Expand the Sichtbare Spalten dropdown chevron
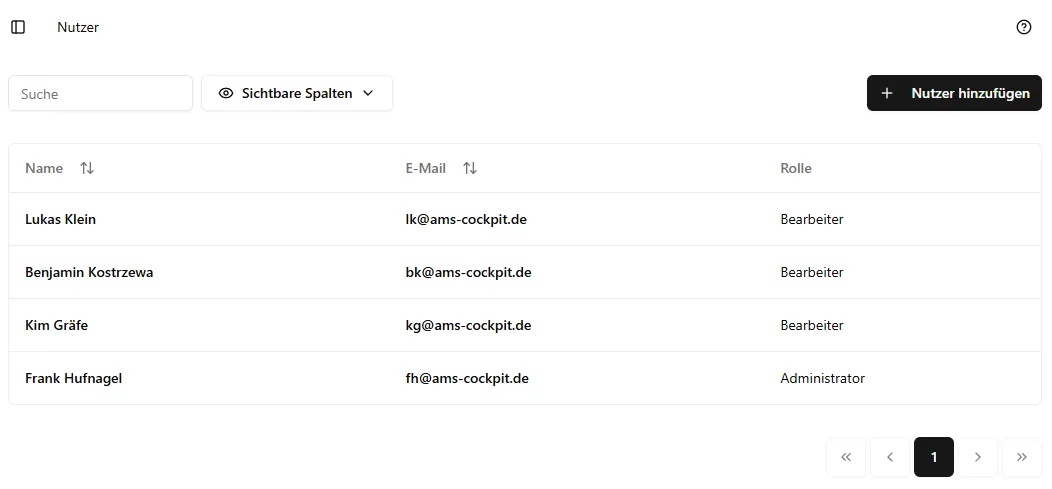Viewport: 1052px width, 489px height. (368, 93)
